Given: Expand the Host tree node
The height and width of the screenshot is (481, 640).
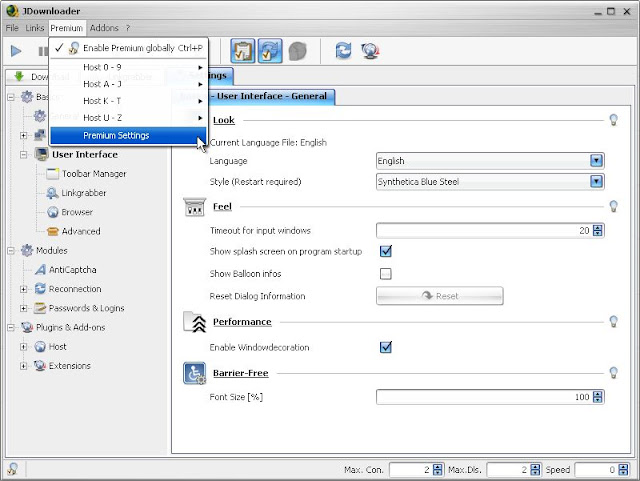Looking at the screenshot, I should point(24,346).
